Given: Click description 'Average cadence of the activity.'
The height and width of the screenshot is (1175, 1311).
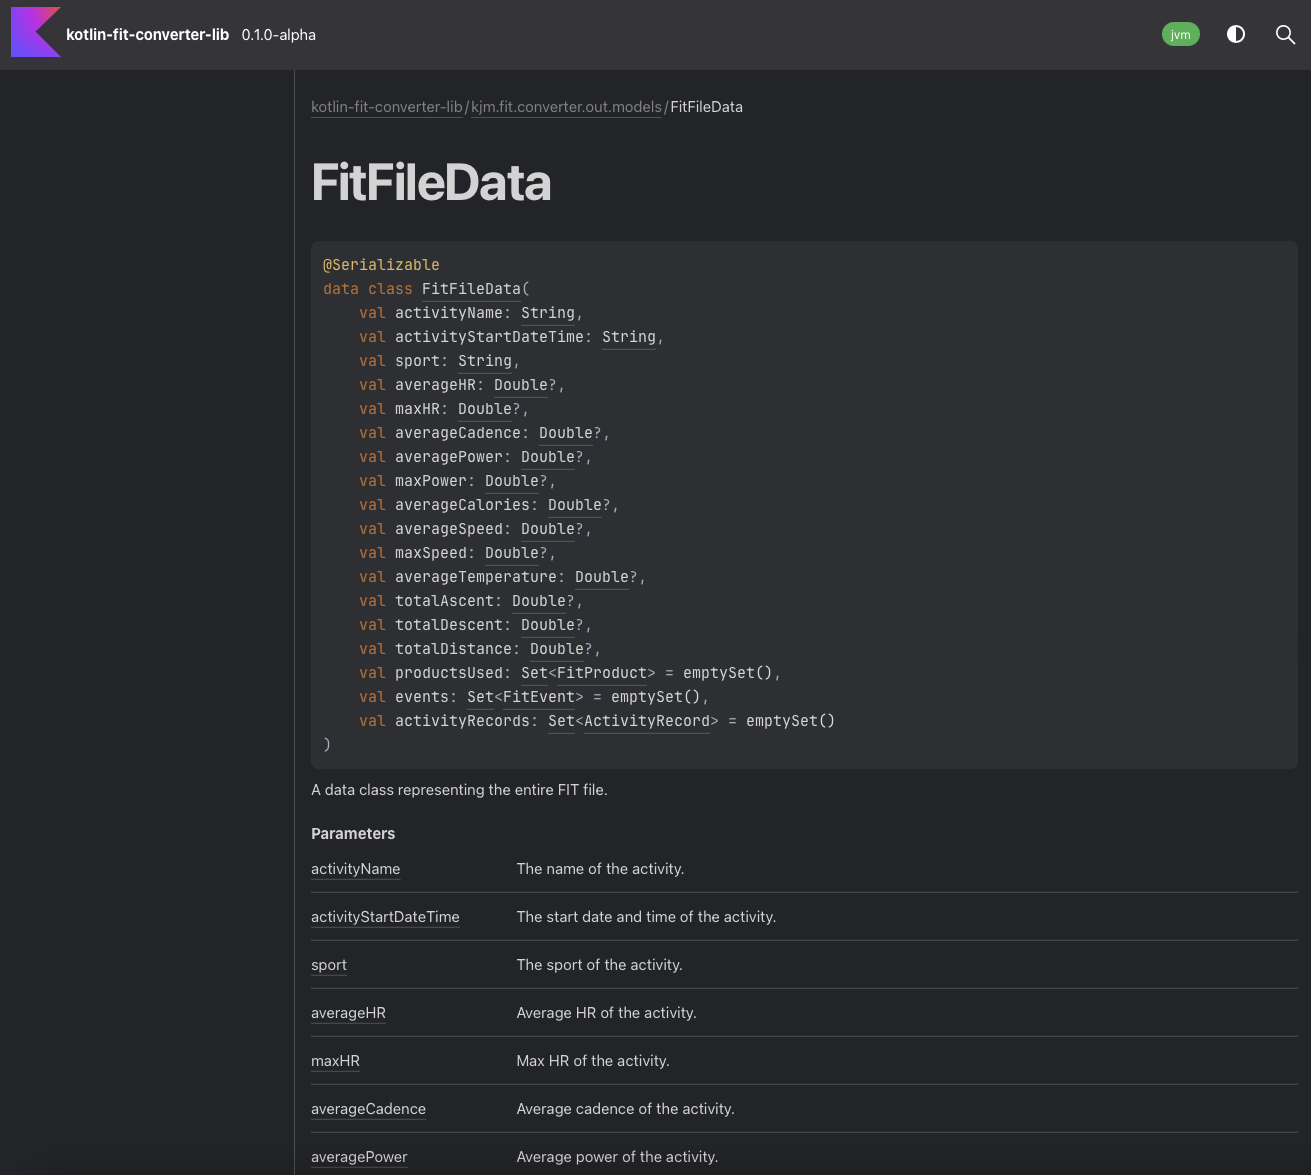Looking at the screenshot, I should point(625,1109).
